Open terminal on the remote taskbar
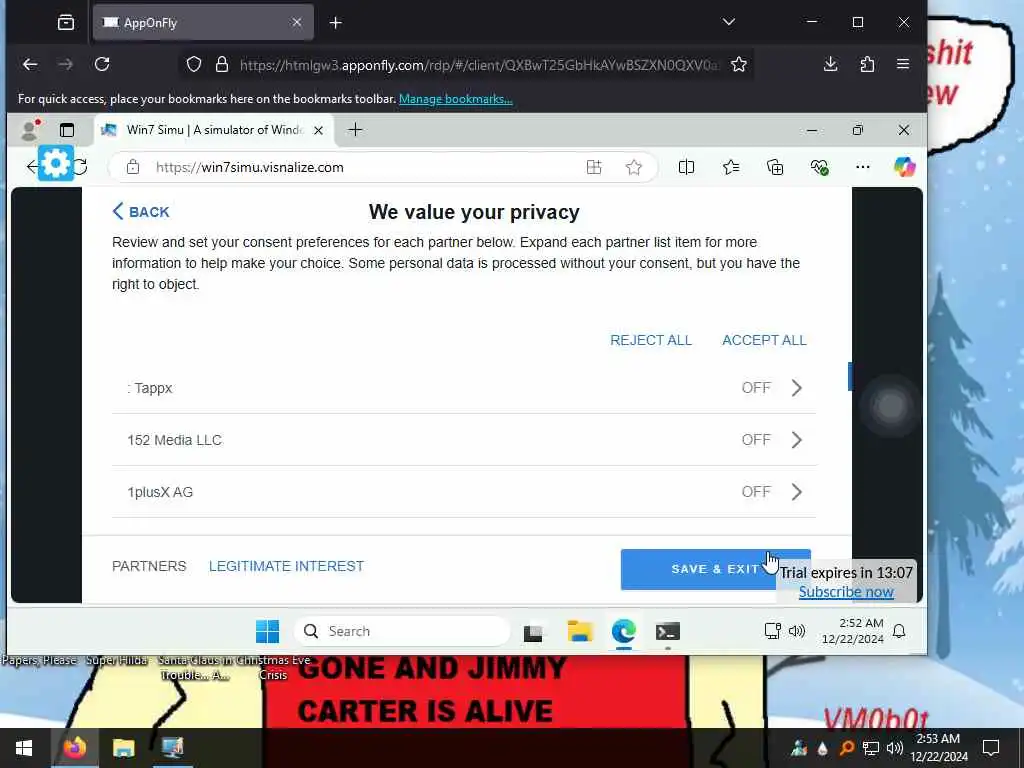Screen dimensions: 1024x768 click(667, 632)
